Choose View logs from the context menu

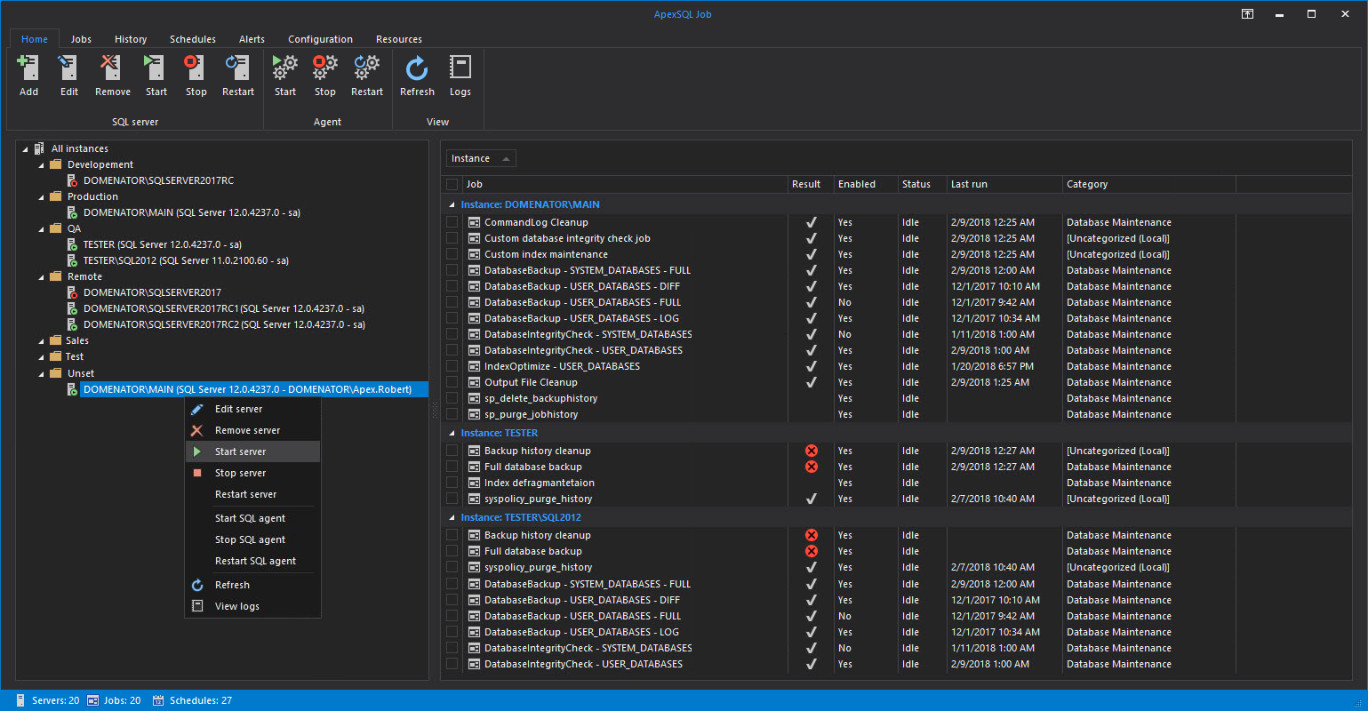[253, 607]
